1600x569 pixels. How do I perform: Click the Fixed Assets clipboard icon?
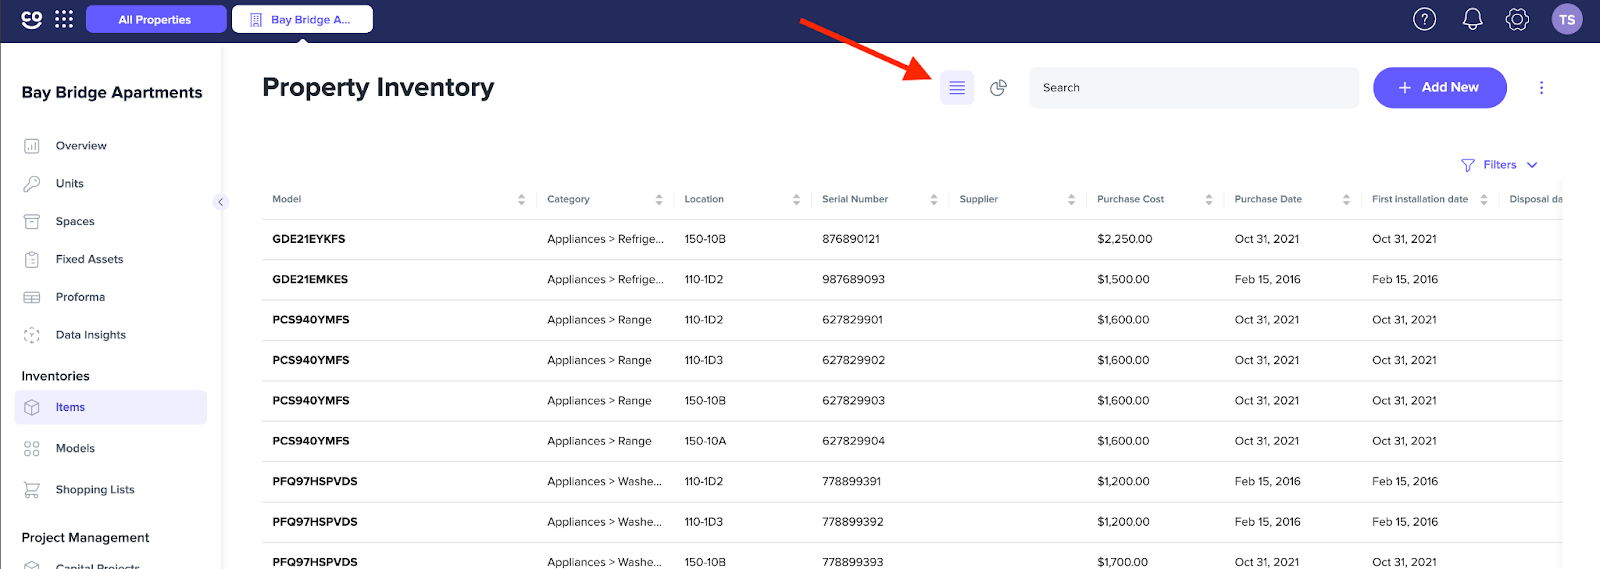[32, 260]
